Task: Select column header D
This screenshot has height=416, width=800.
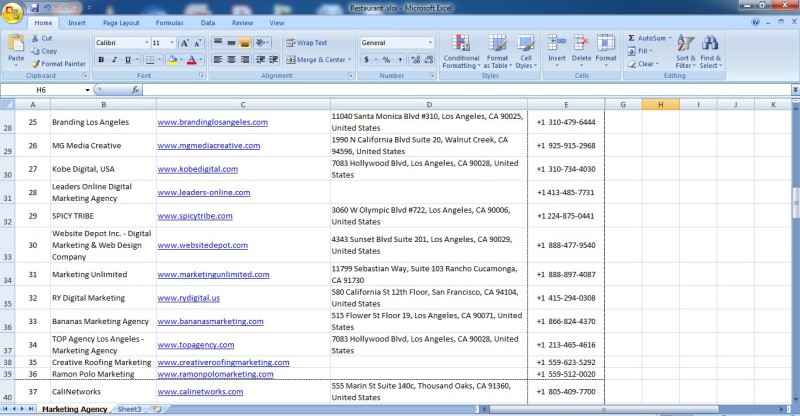Action: coord(429,104)
